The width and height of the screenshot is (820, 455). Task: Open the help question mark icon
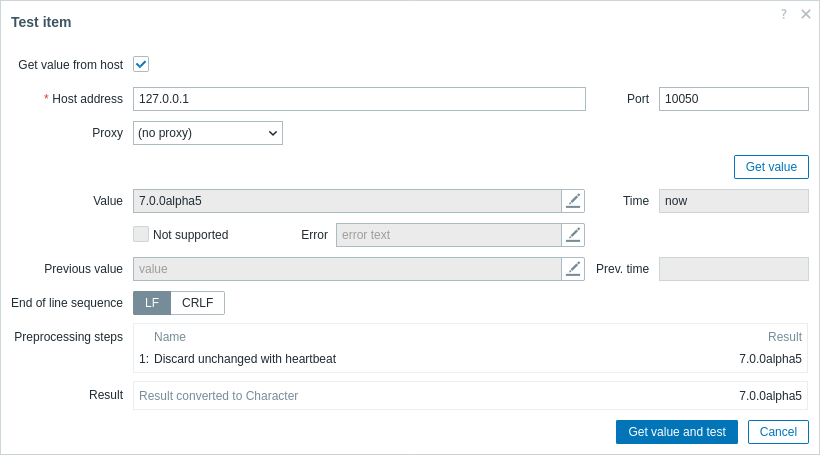coord(783,14)
